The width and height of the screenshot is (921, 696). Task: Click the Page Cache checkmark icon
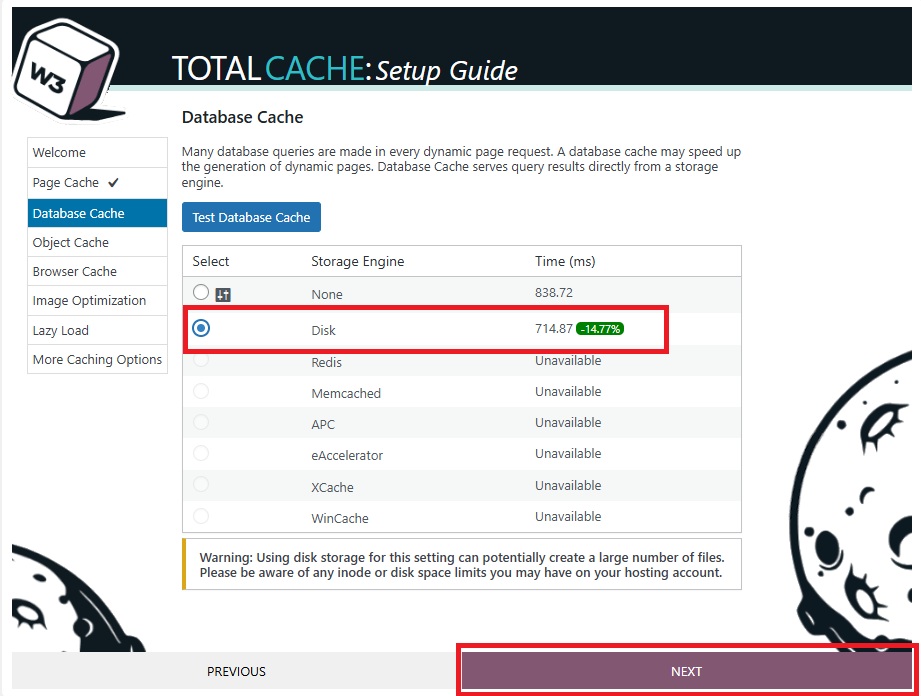point(113,183)
